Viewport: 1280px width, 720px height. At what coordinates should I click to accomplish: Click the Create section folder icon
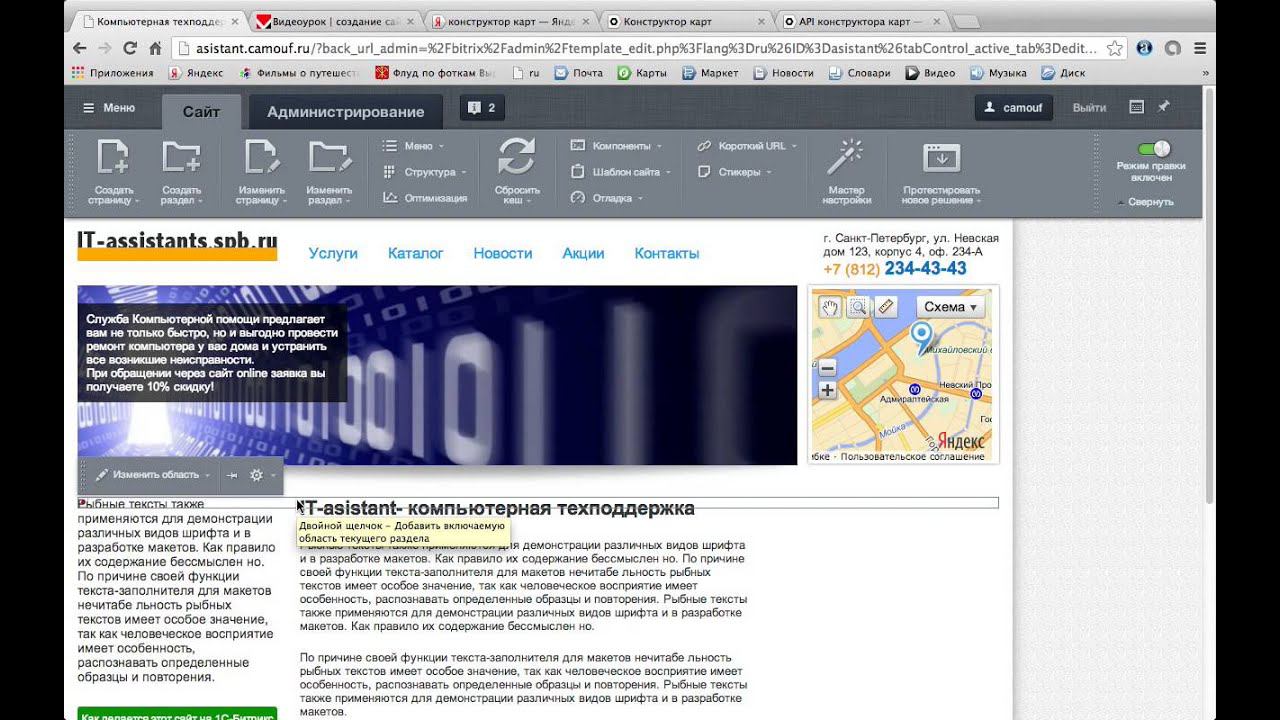point(181,157)
